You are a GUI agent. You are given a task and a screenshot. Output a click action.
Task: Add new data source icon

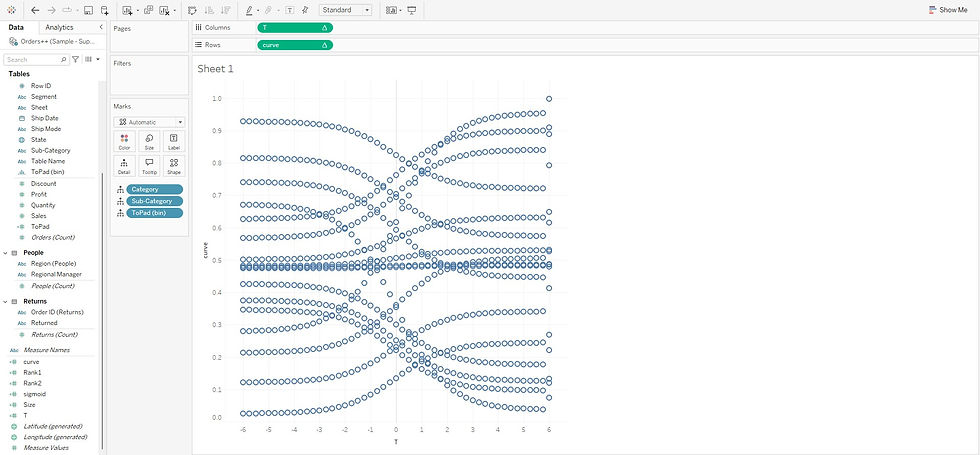pos(104,10)
